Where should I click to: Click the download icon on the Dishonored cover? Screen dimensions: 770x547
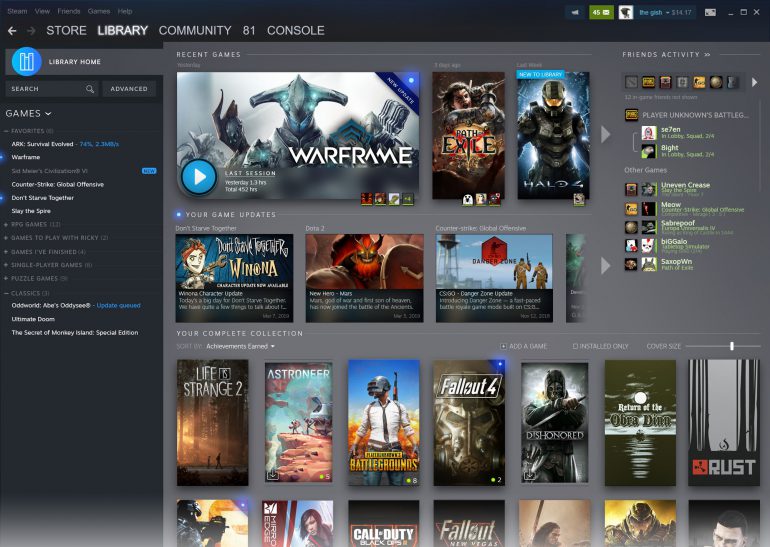[529, 475]
